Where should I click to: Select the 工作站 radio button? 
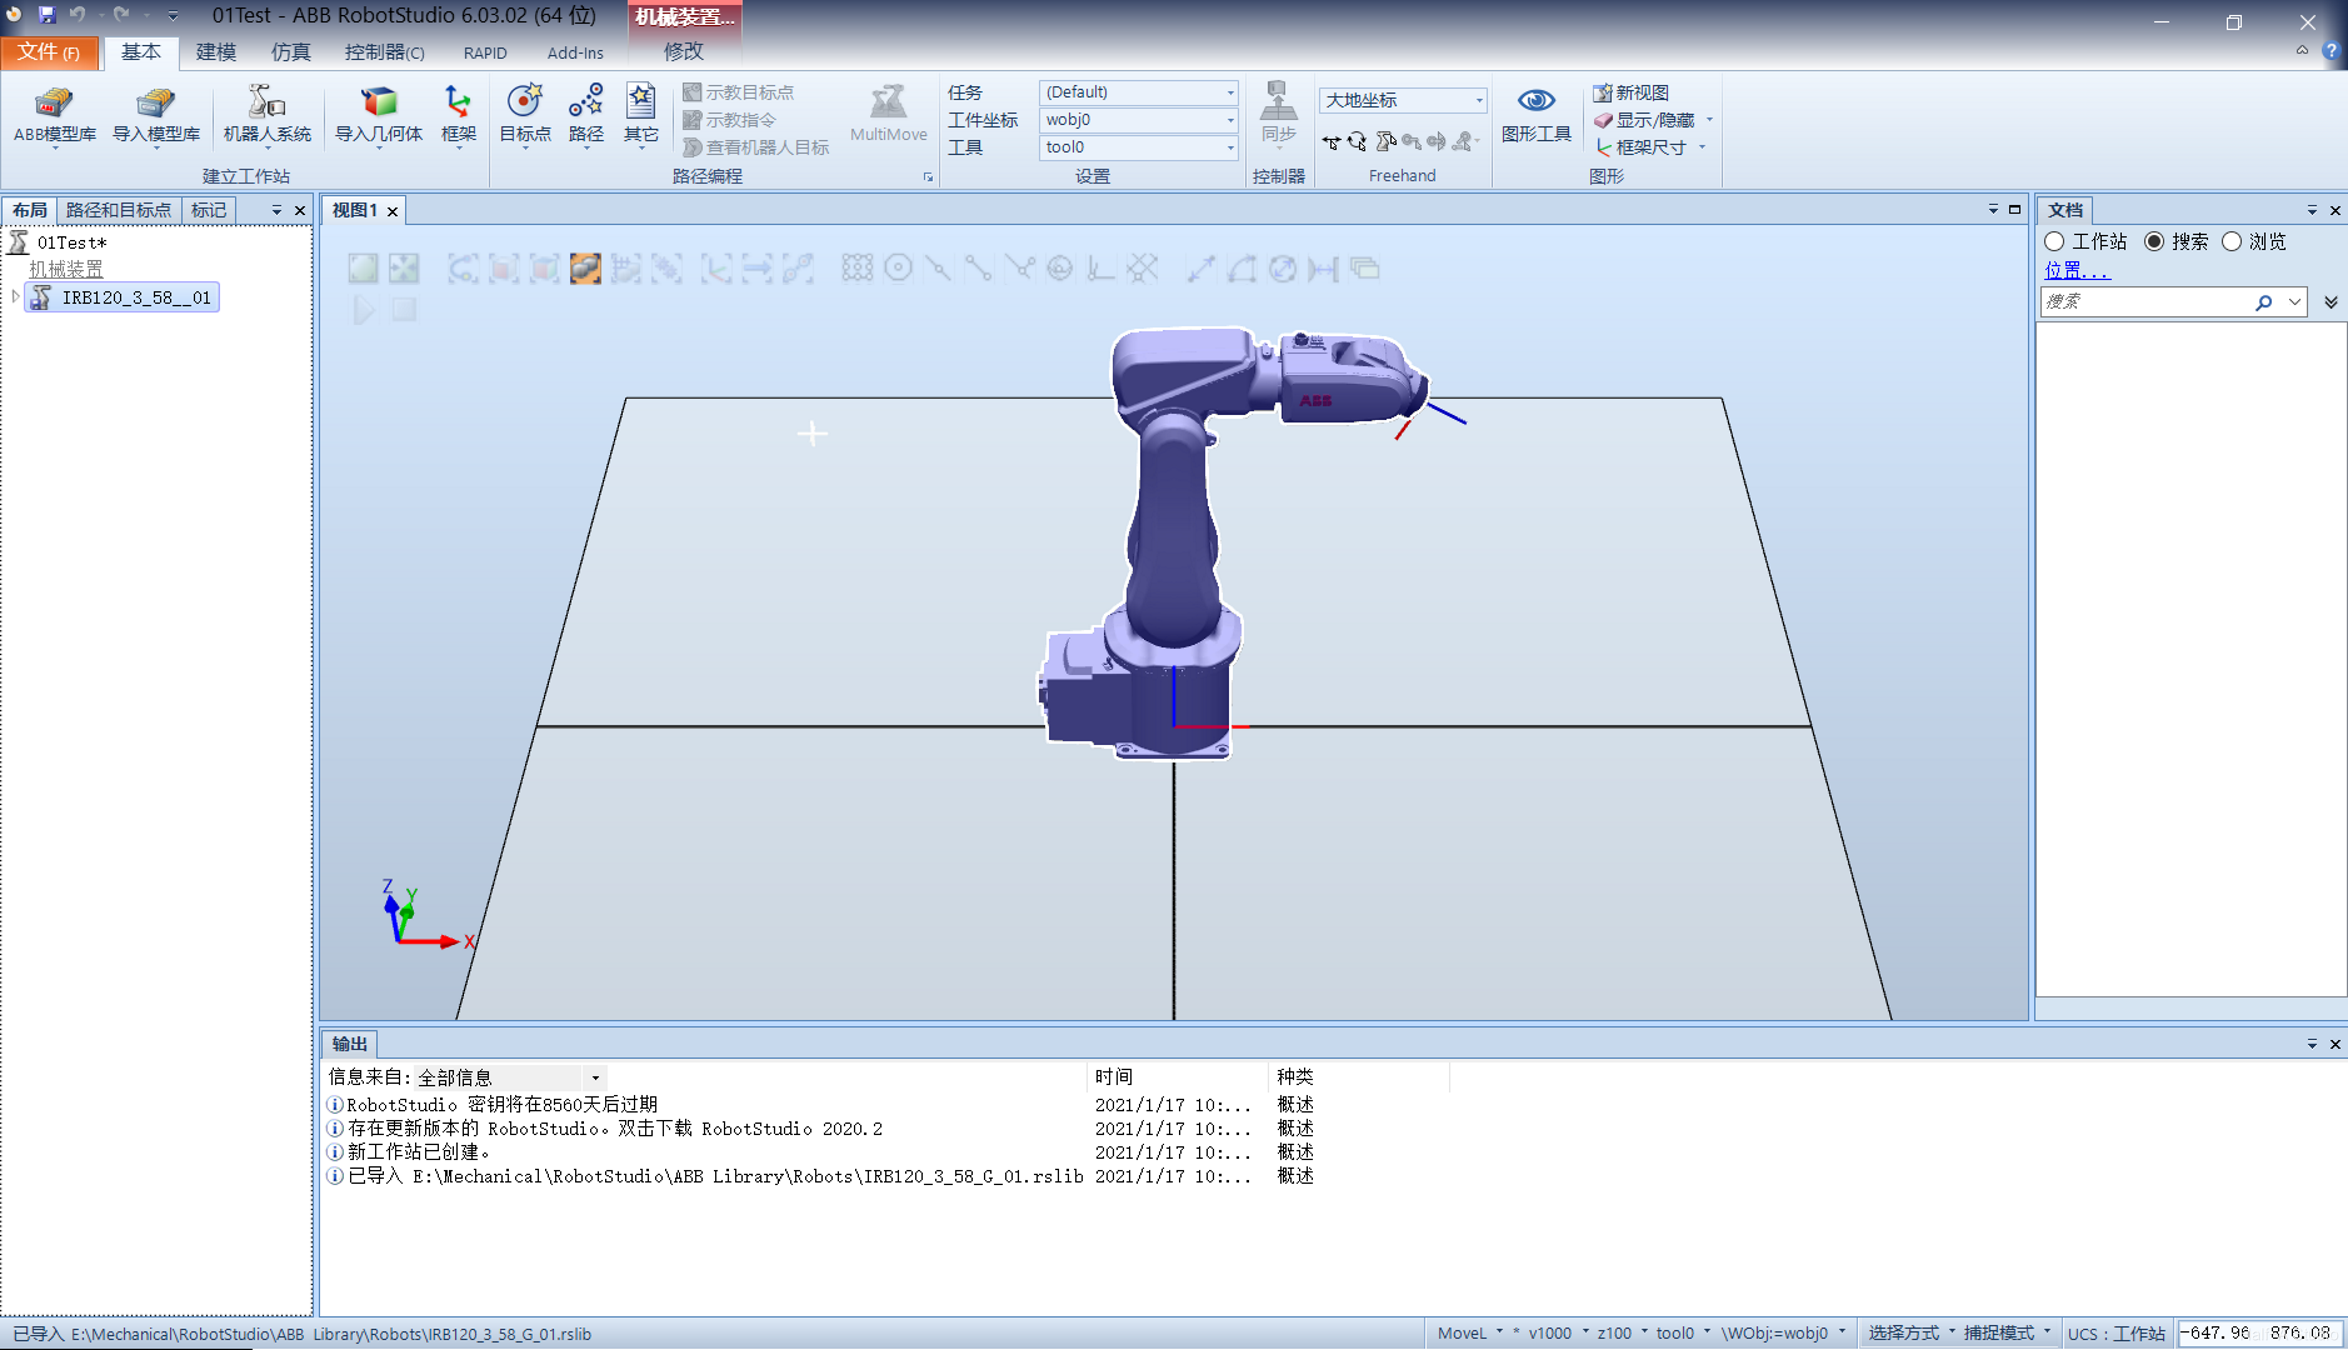[x=2055, y=242]
